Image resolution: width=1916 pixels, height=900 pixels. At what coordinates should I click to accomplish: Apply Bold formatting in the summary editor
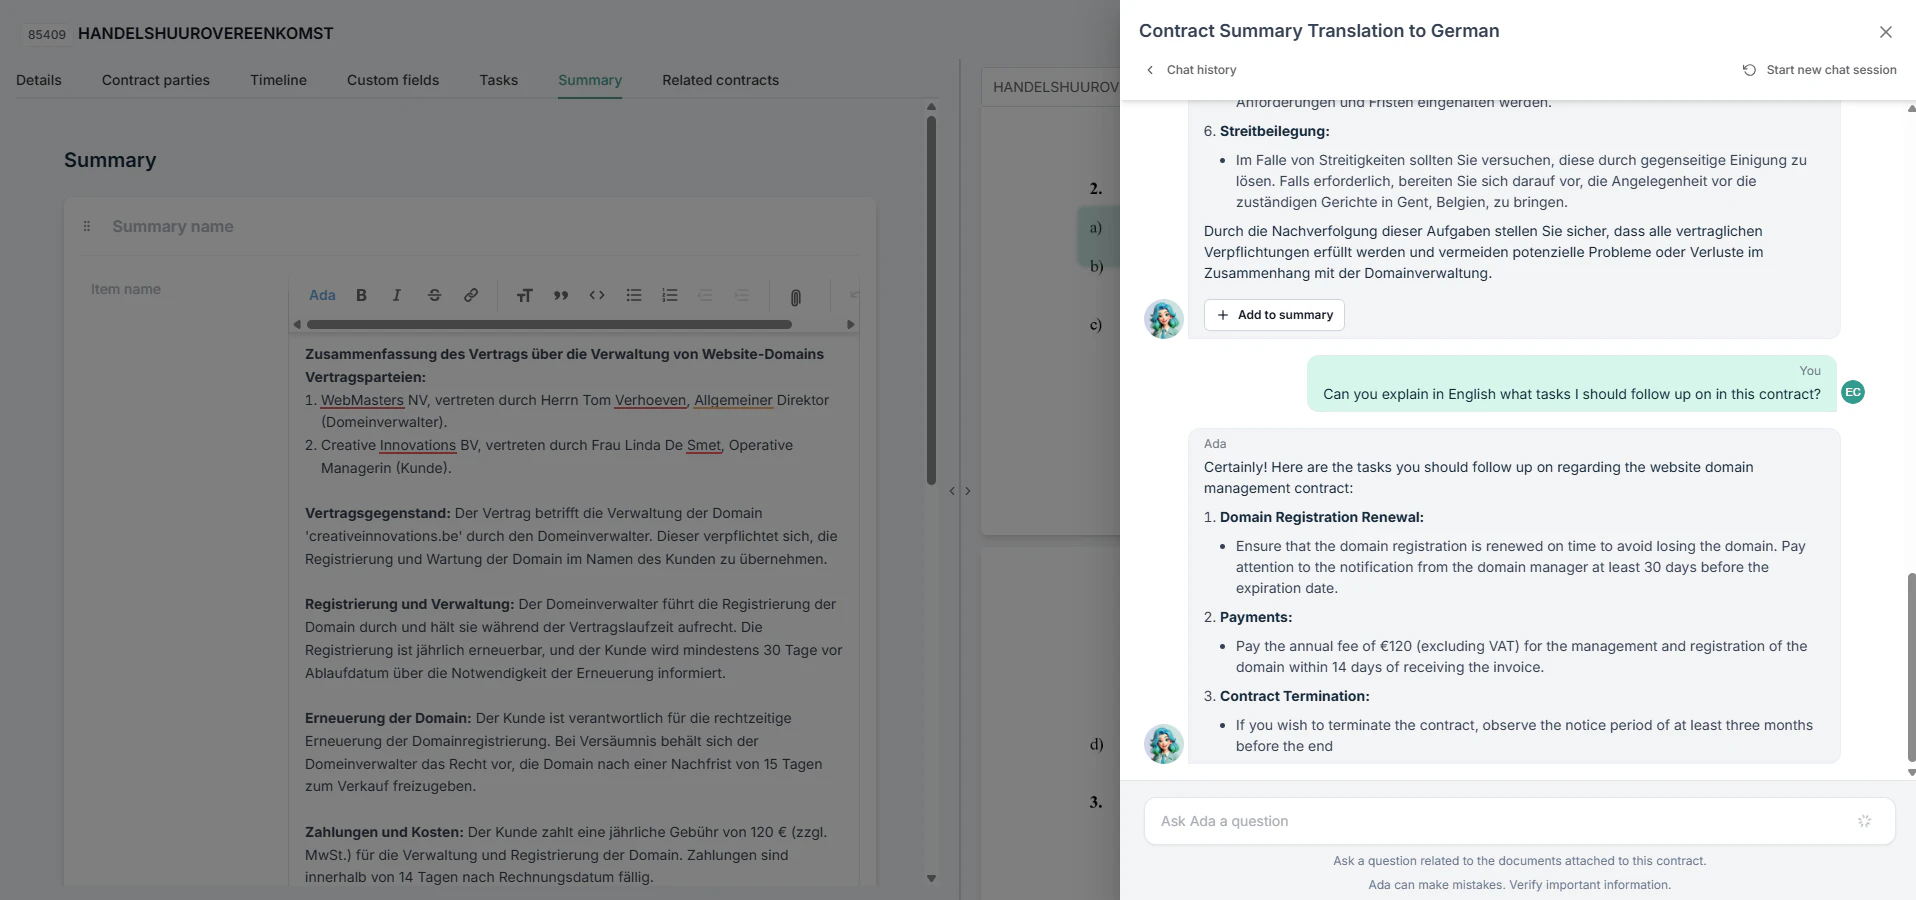[x=360, y=295]
